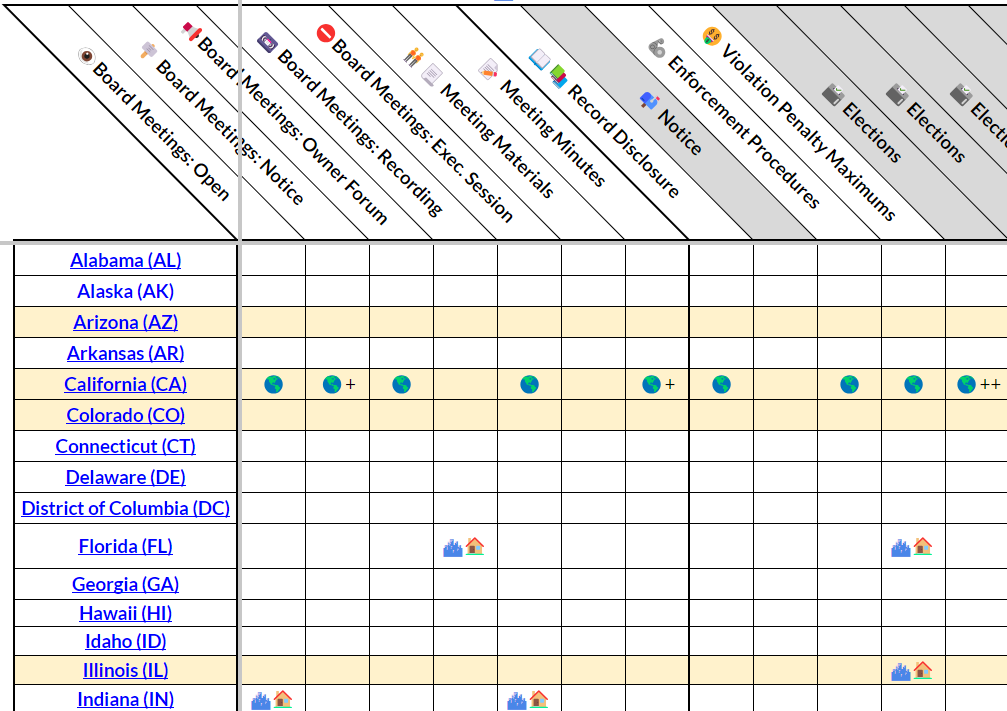The image size is (1007, 711).
Task: Open the Arizona (AZ) link
Action: tap(125, 322)
